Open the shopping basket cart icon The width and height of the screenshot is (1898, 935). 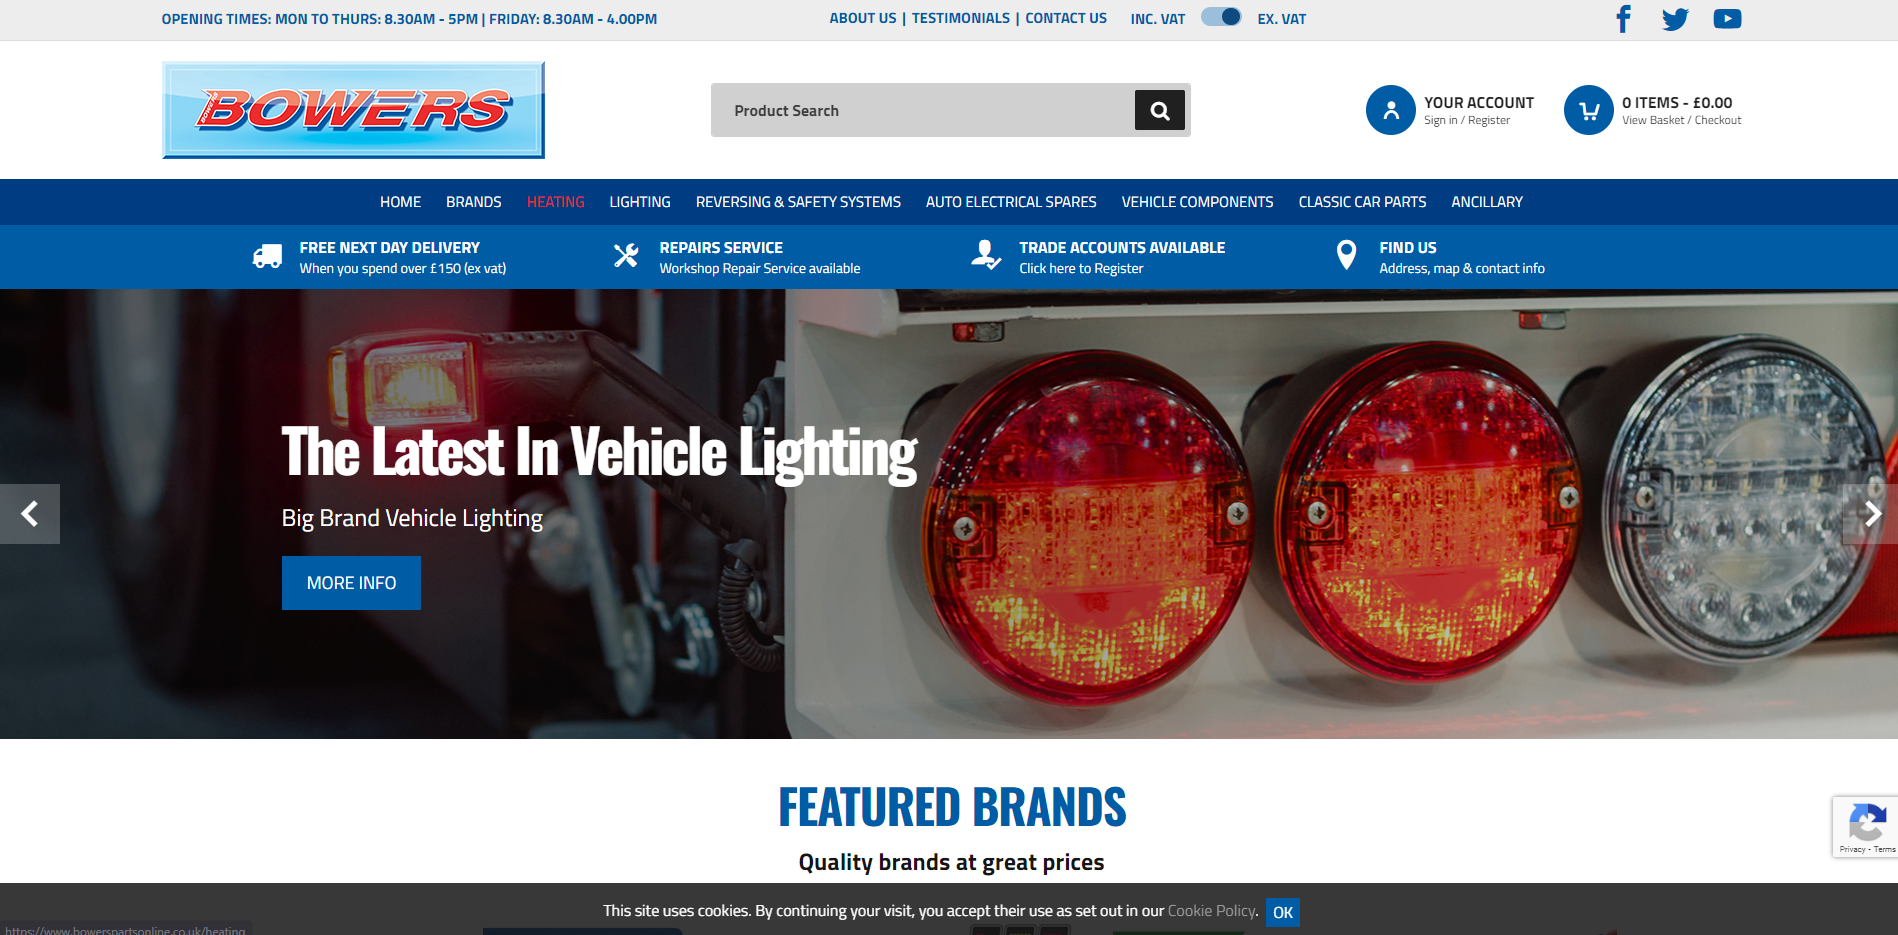click(1588, 110)
